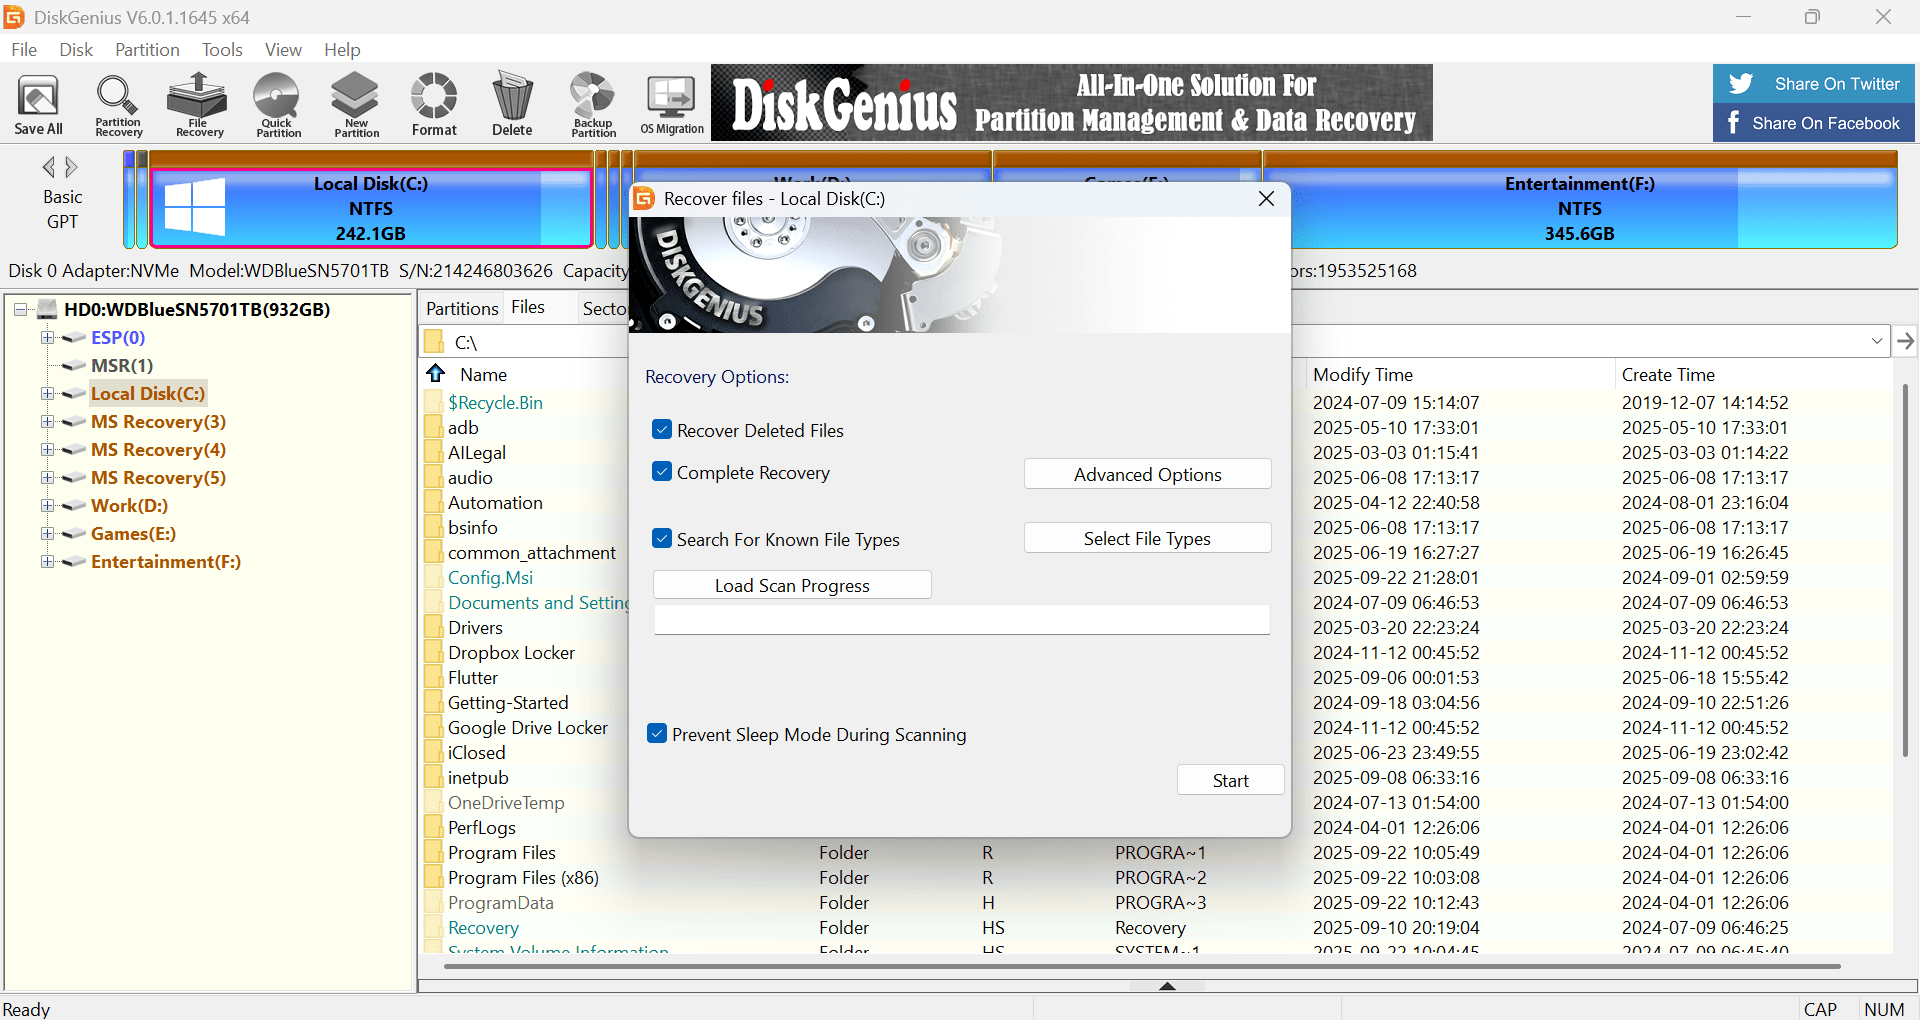
Task: Collapse the HD0 disk tree node
Action: [x=20, y=310]
